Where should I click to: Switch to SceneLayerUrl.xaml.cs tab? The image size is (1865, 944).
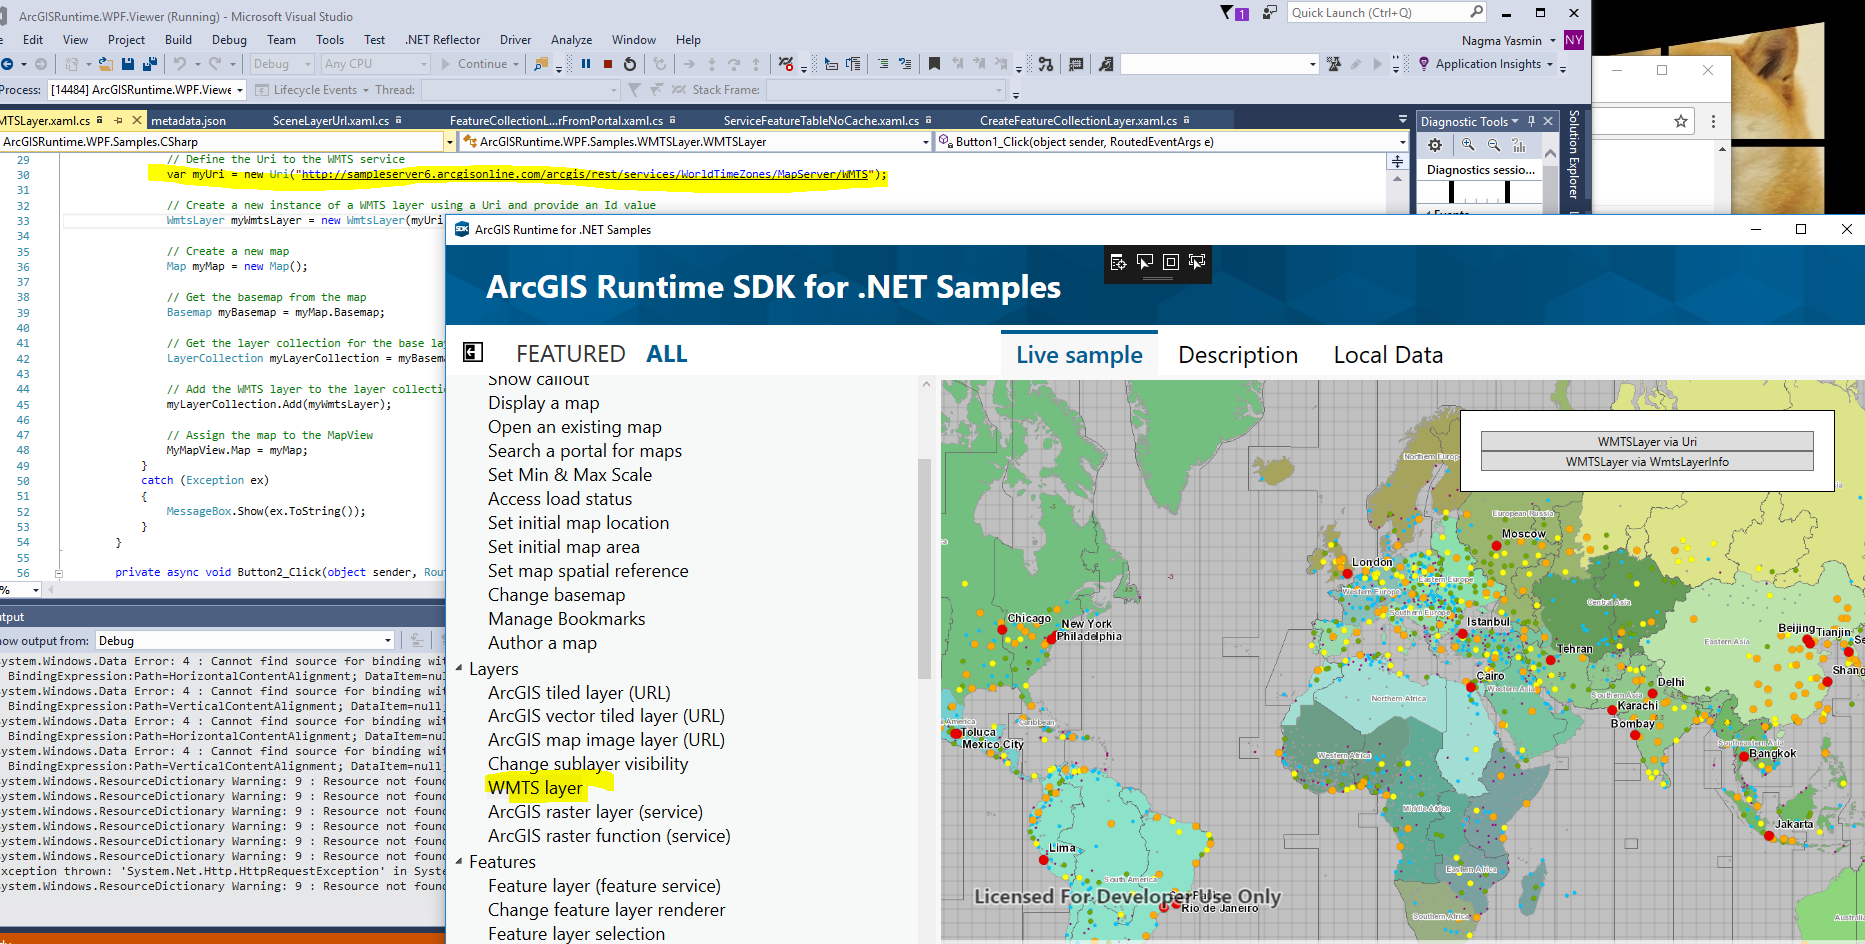[x=331, y=120]
